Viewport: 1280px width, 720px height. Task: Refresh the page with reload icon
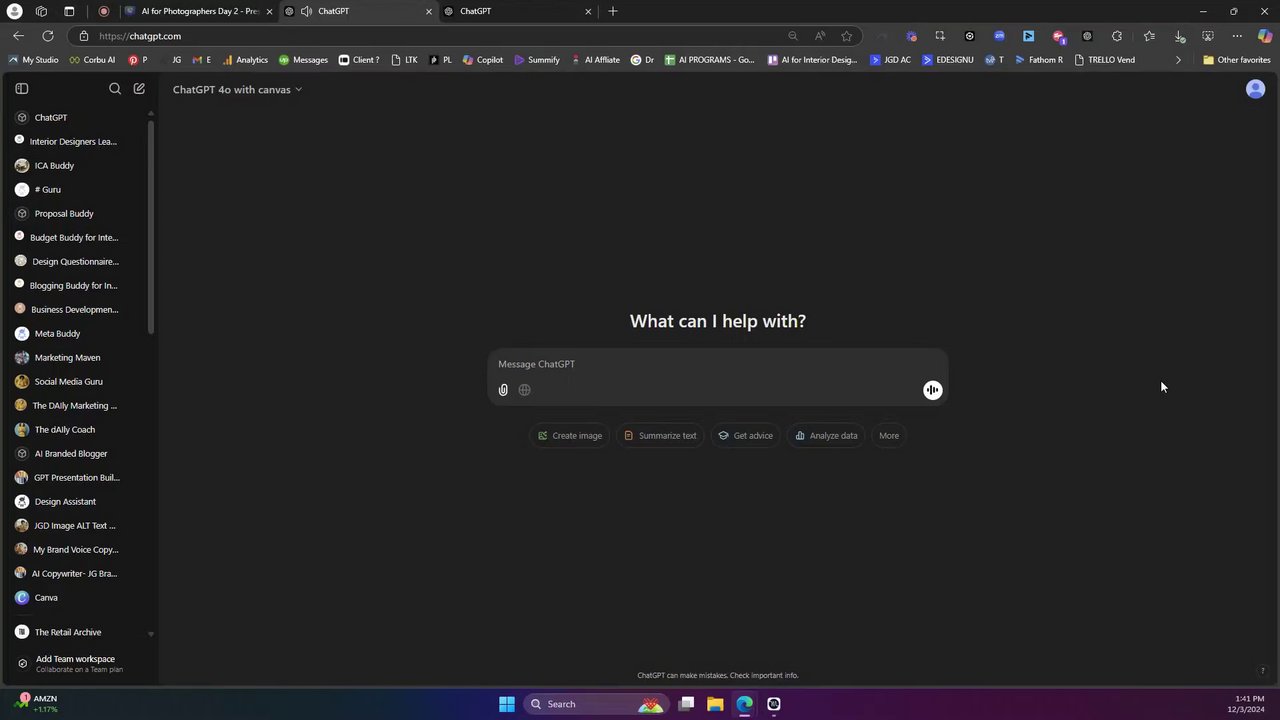(47, 36)
